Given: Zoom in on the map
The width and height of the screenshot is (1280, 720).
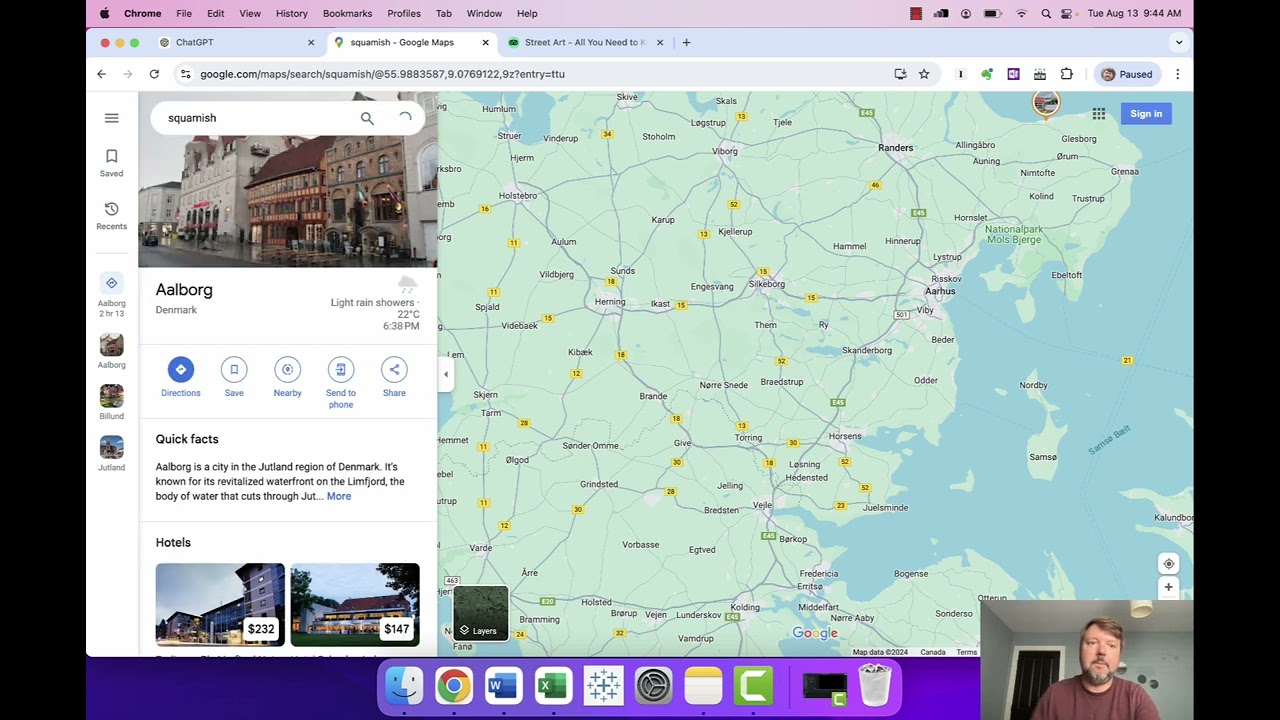Looking at the screenshot, I should pos(1168,588).
